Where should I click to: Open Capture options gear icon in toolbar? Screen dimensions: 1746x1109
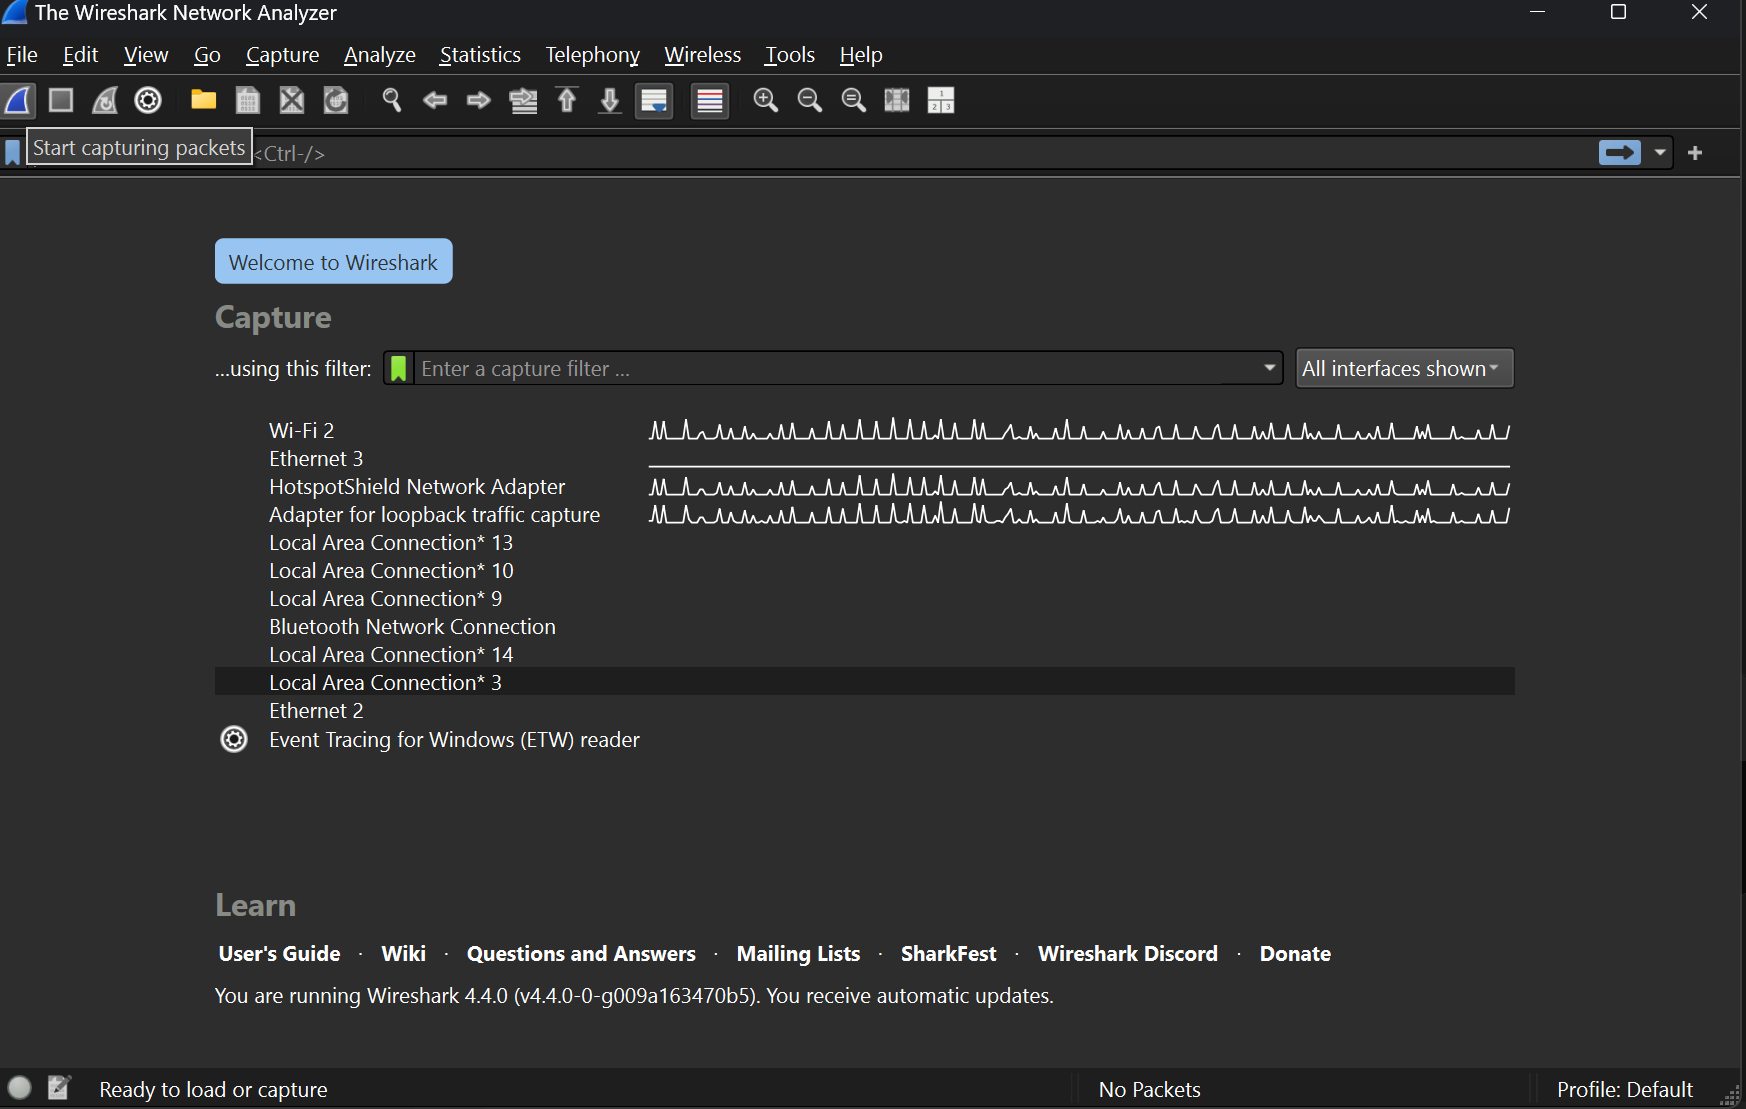(148, 100)
